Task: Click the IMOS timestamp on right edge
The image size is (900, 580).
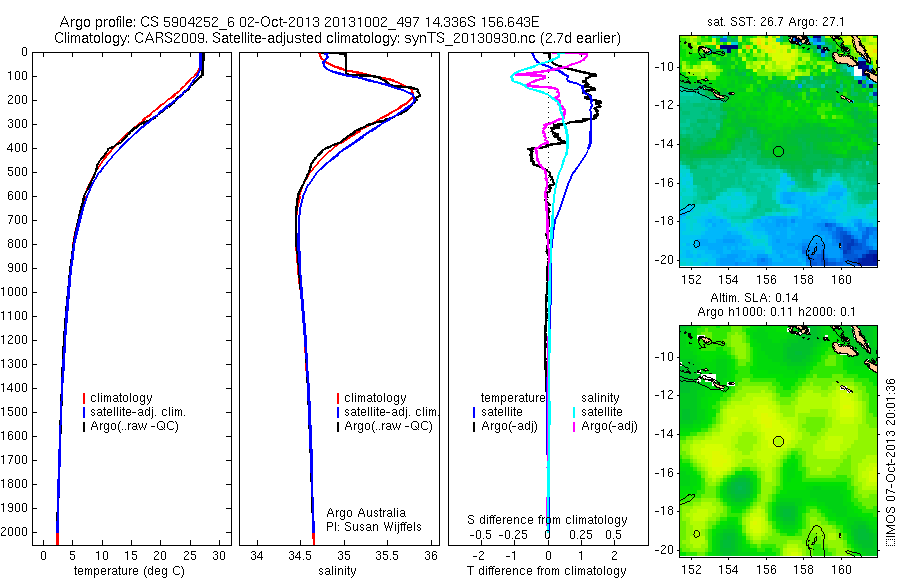Action: [x=890, y=461]
